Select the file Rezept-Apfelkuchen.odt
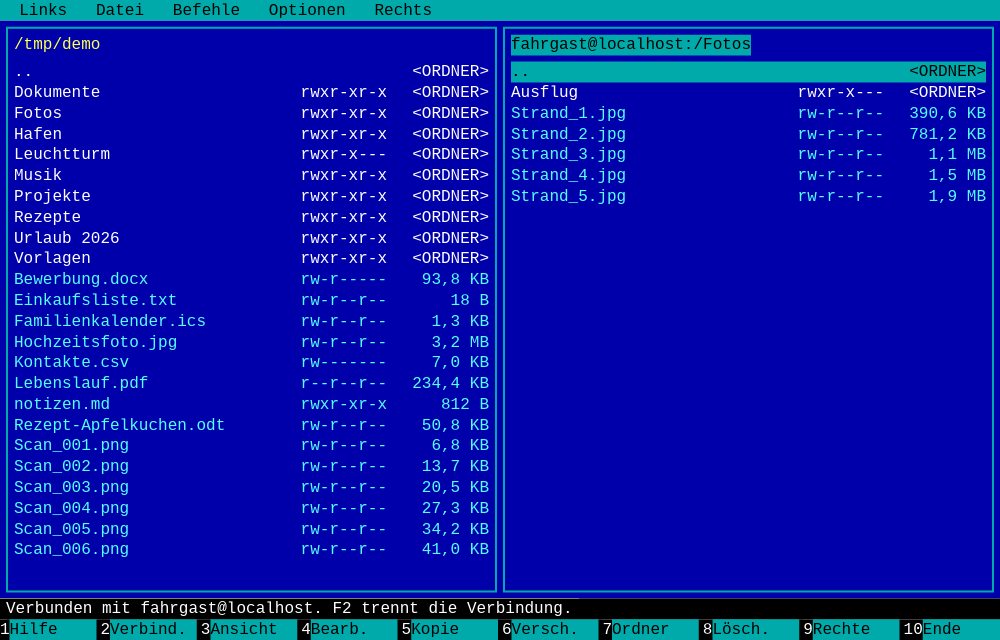 [251, 425]
